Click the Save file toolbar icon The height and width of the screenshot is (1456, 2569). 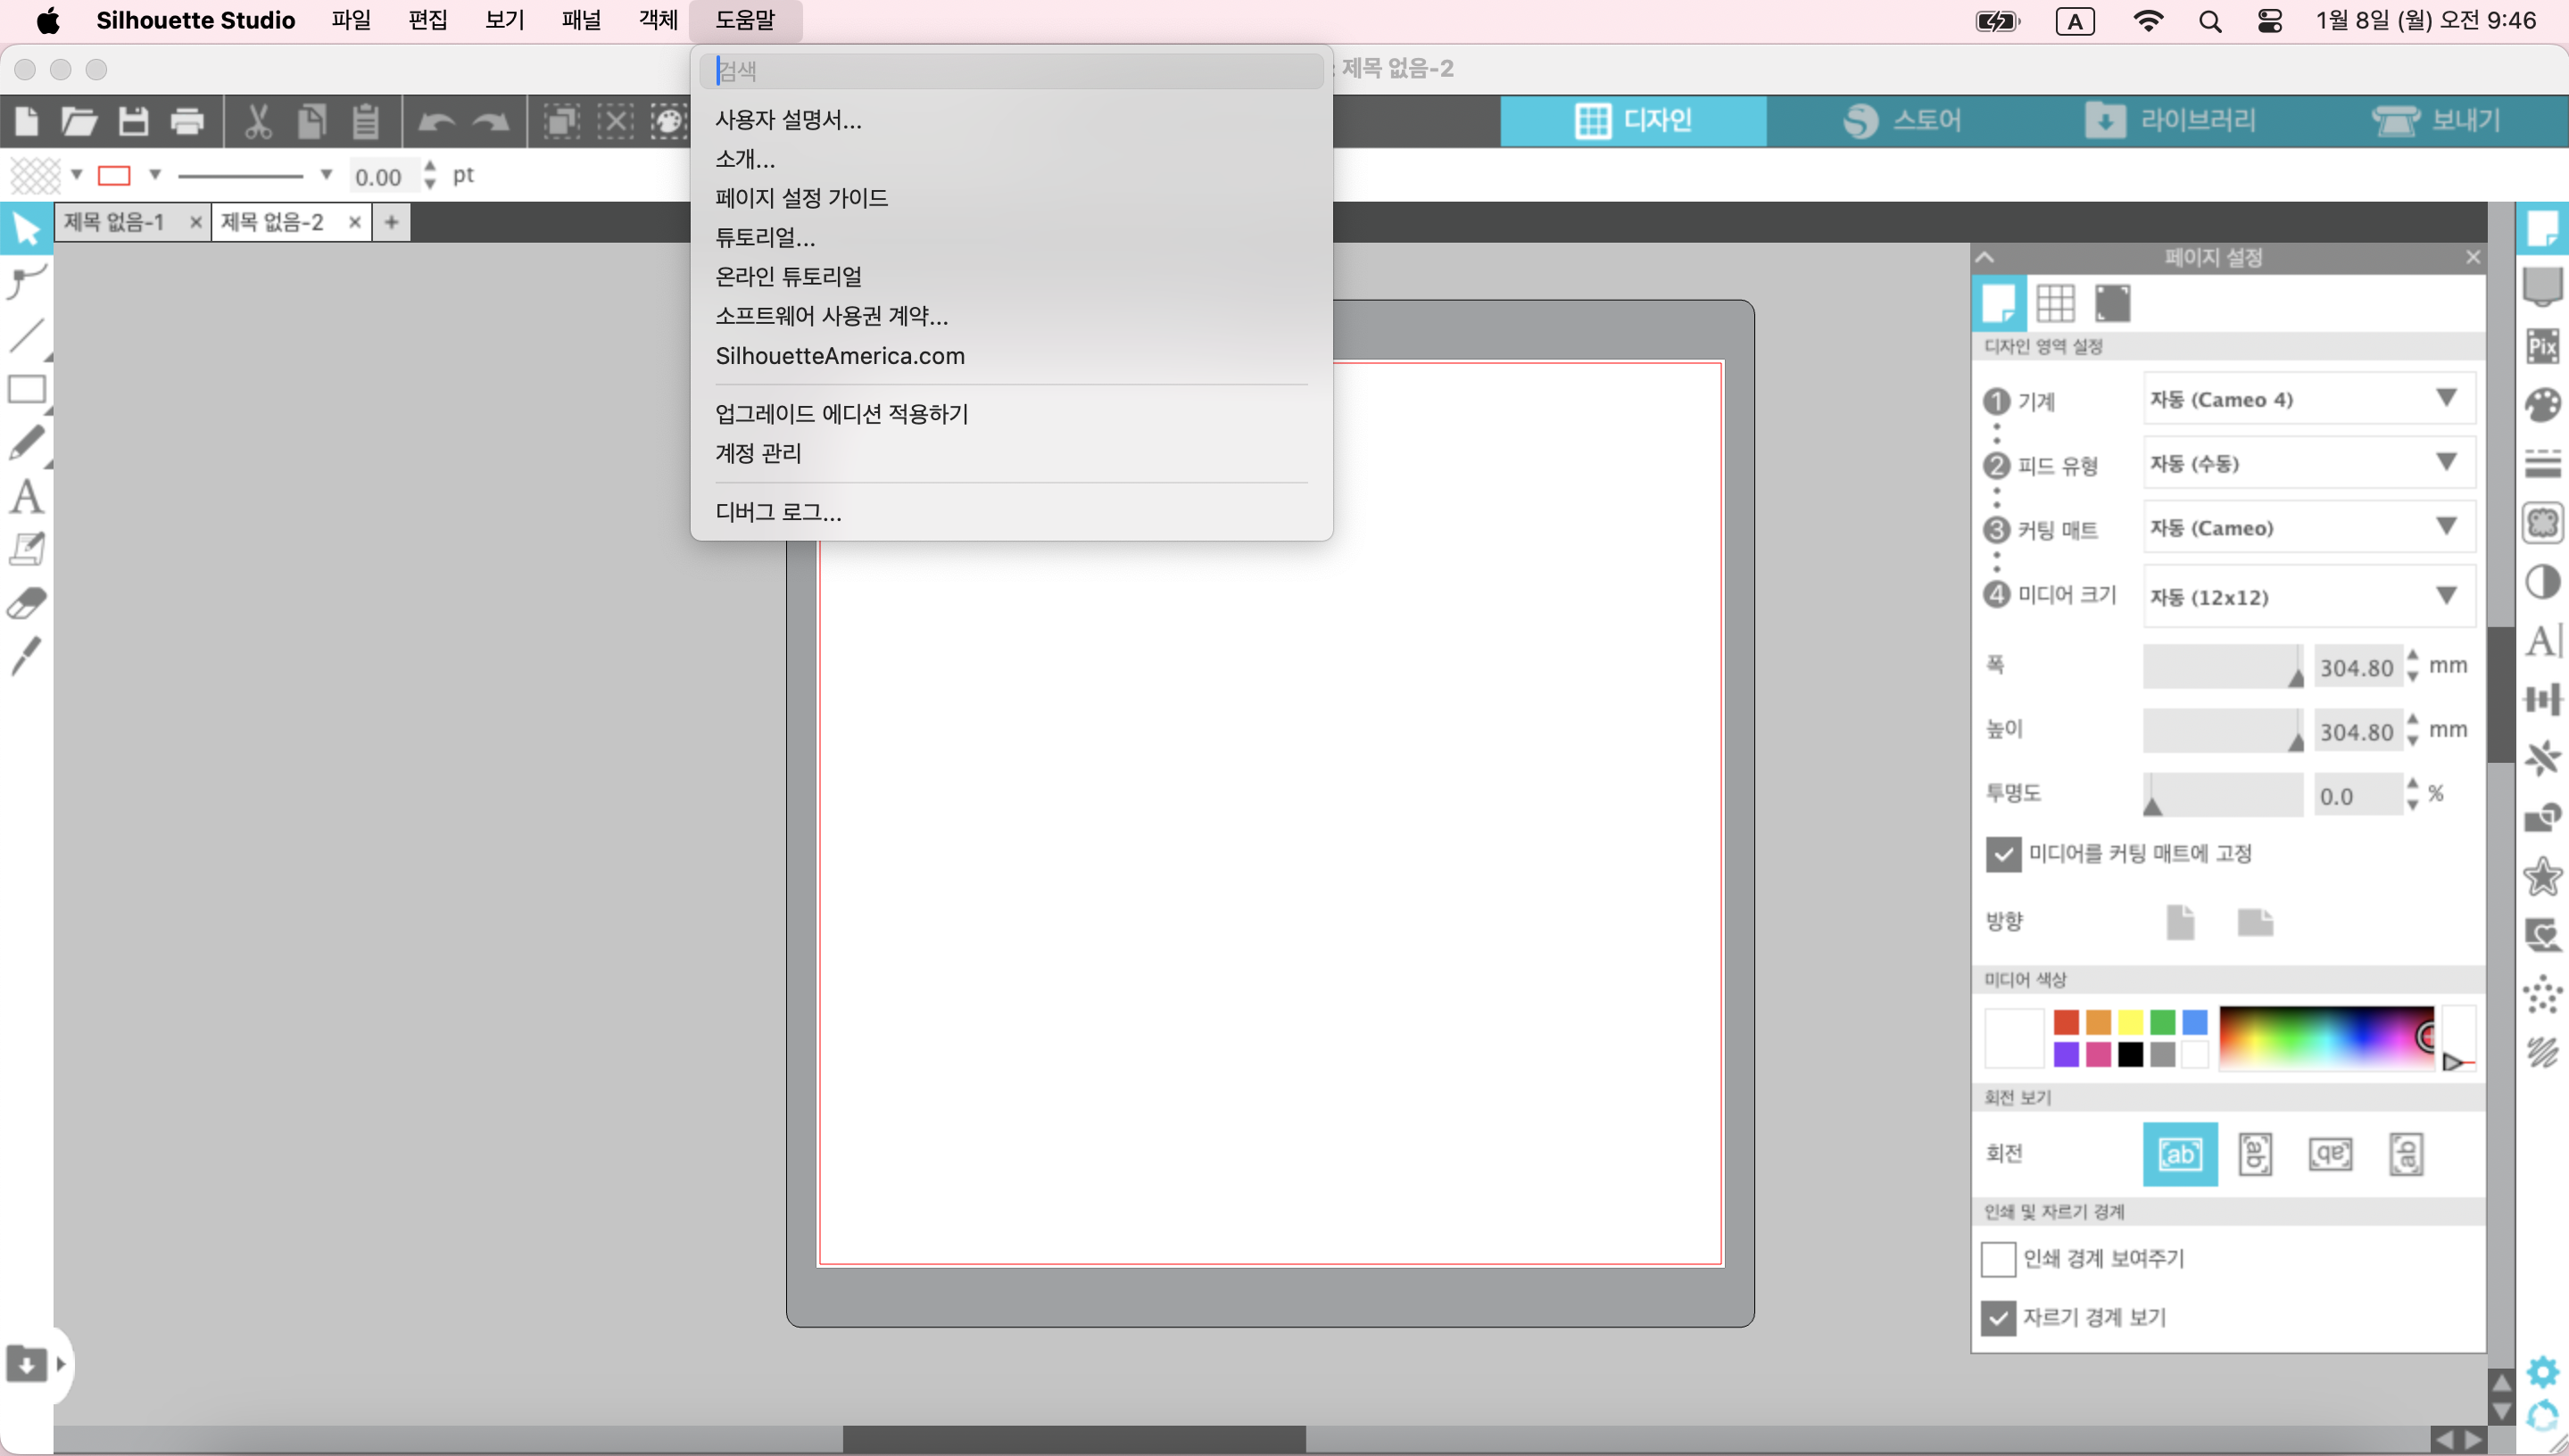(x=133, y=121)
